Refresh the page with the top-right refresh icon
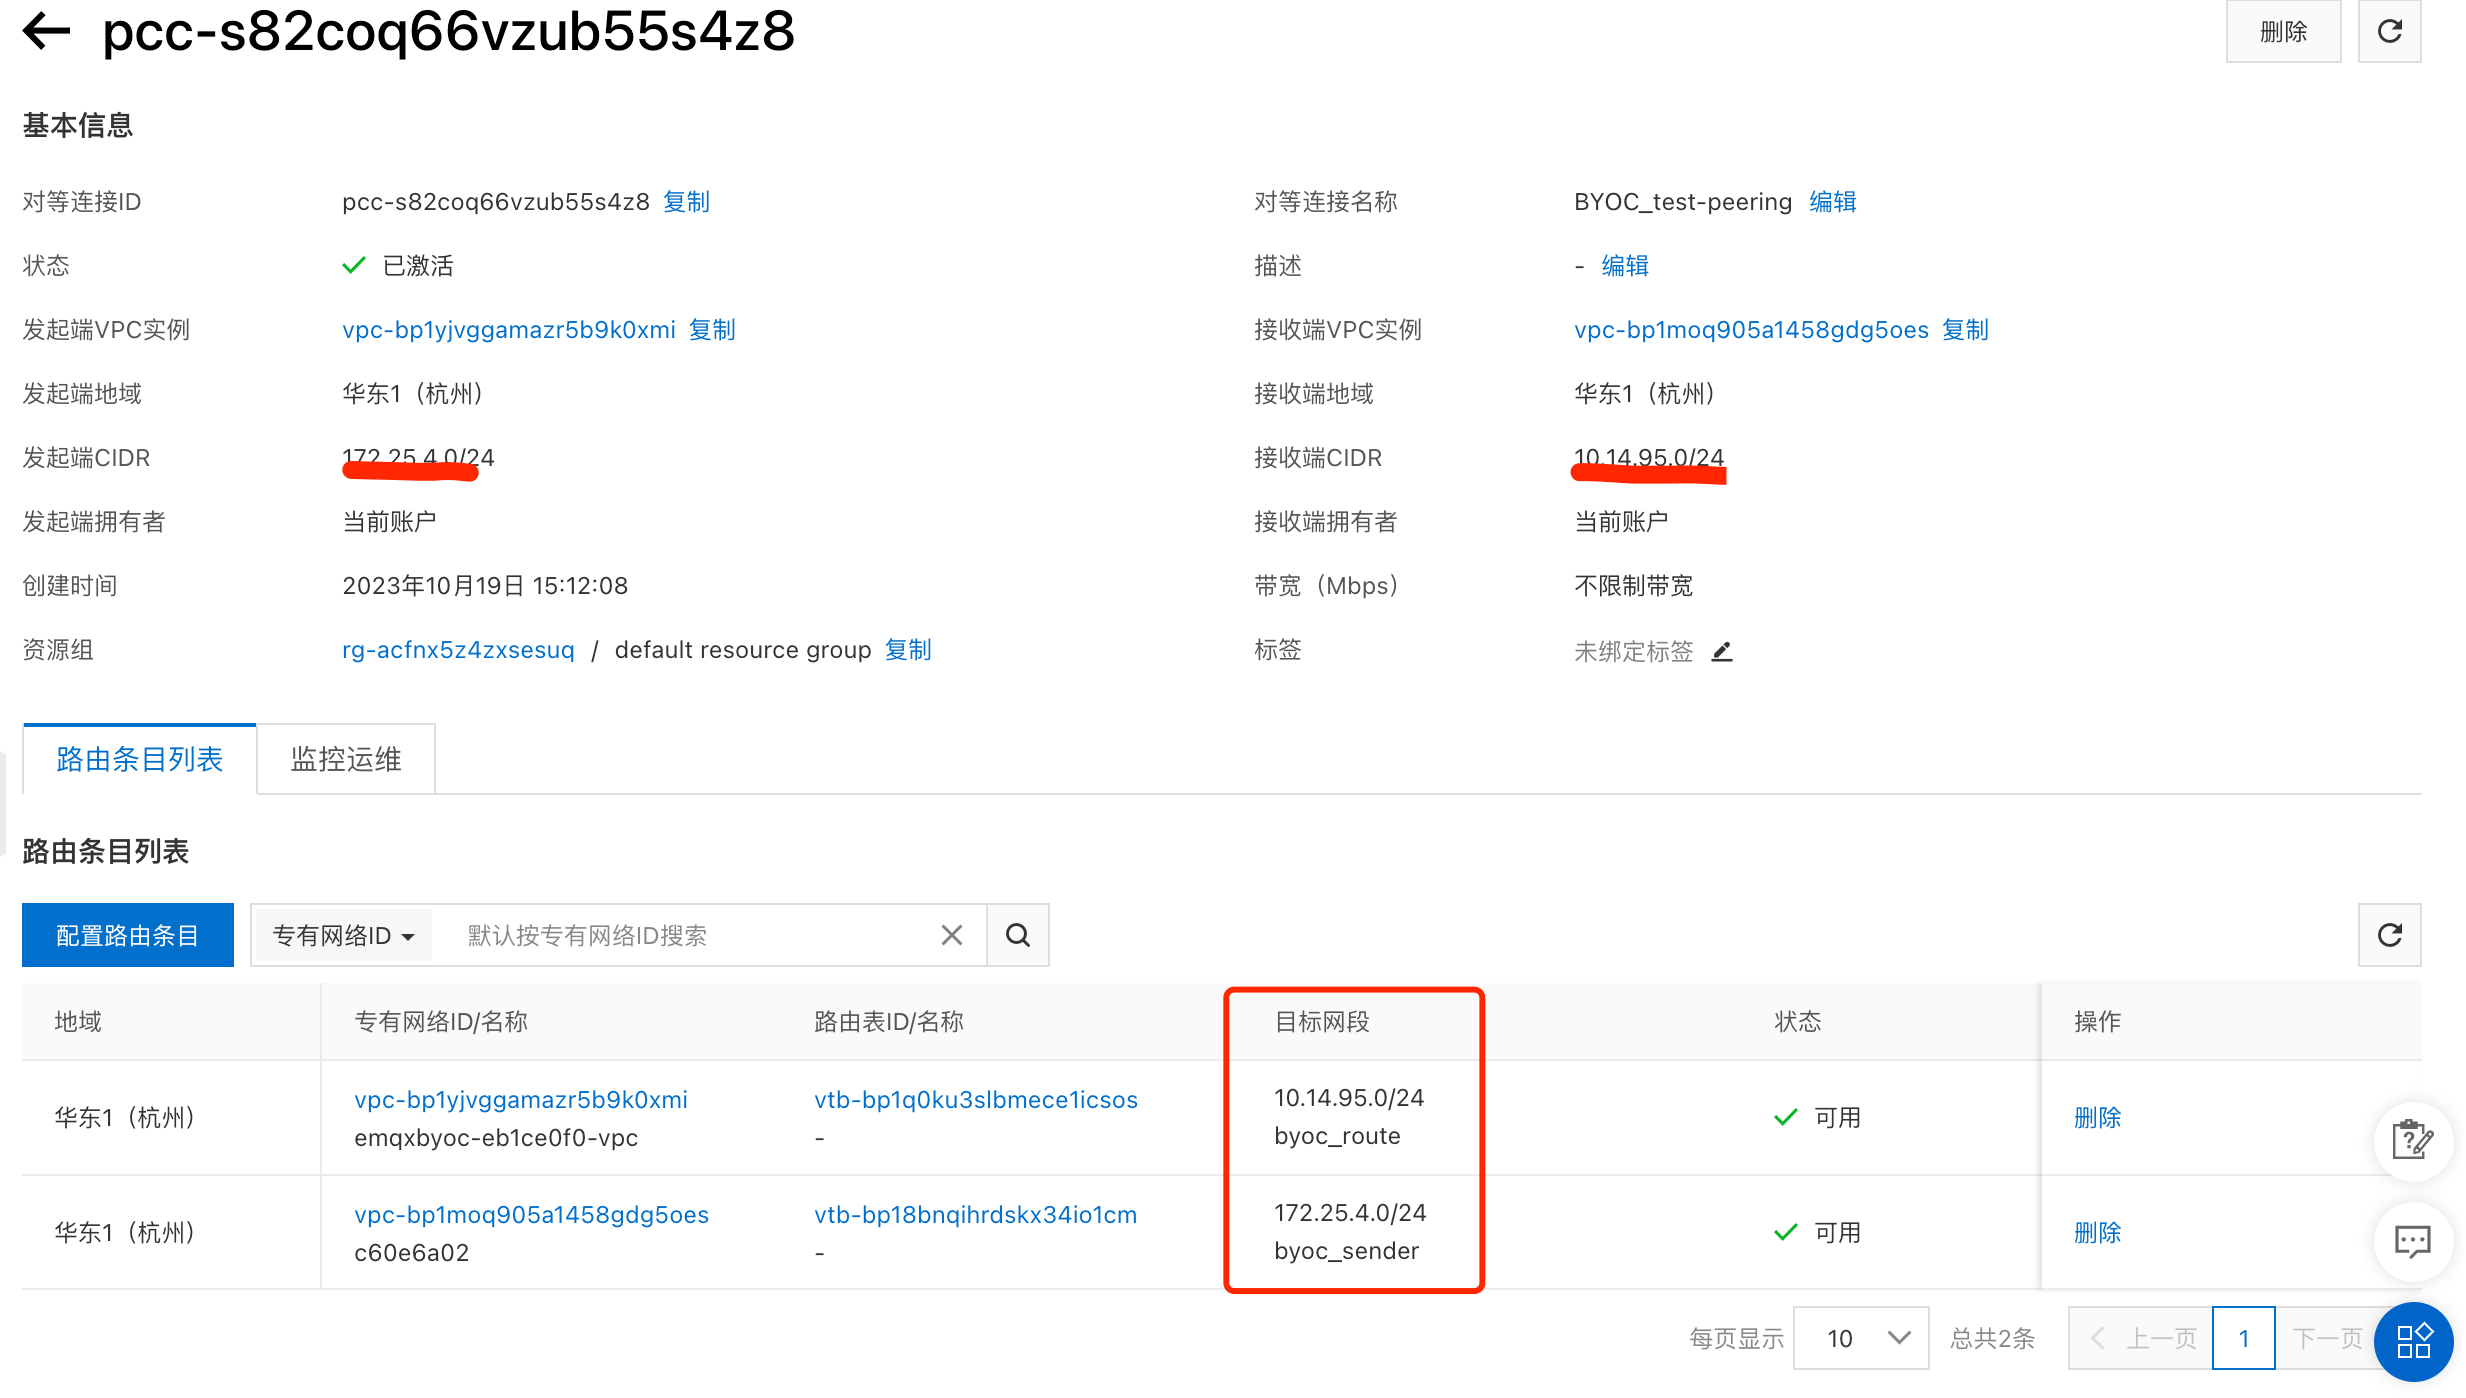Screen dimensions: 2466x1398 click(2389, 31)
